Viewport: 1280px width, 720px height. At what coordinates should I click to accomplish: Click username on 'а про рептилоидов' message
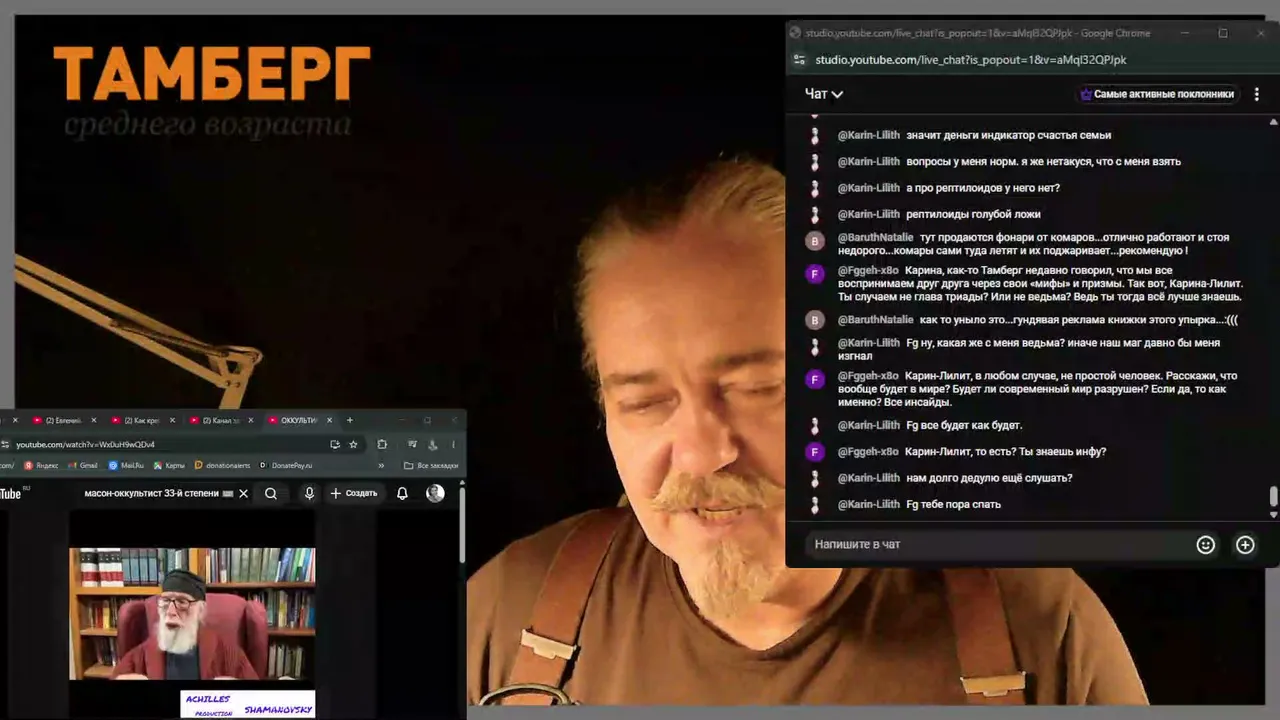868,188
